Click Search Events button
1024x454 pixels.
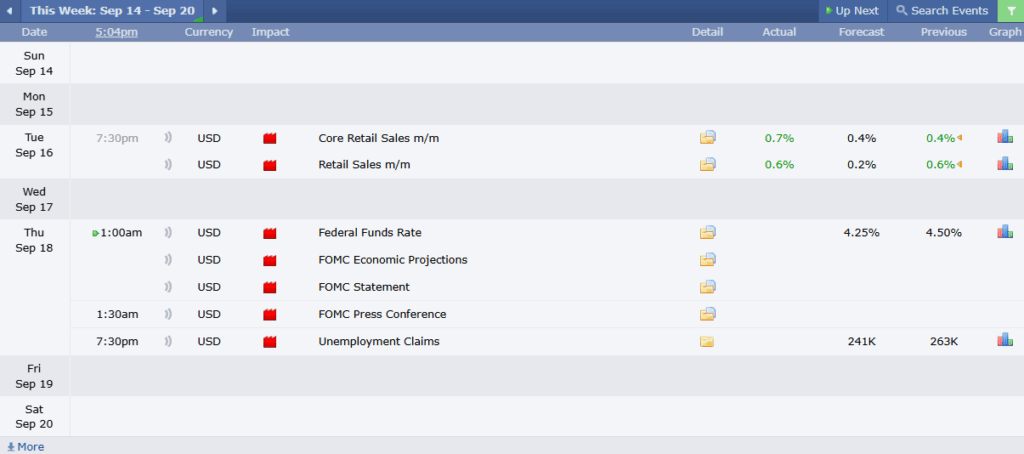coord(942,11)
